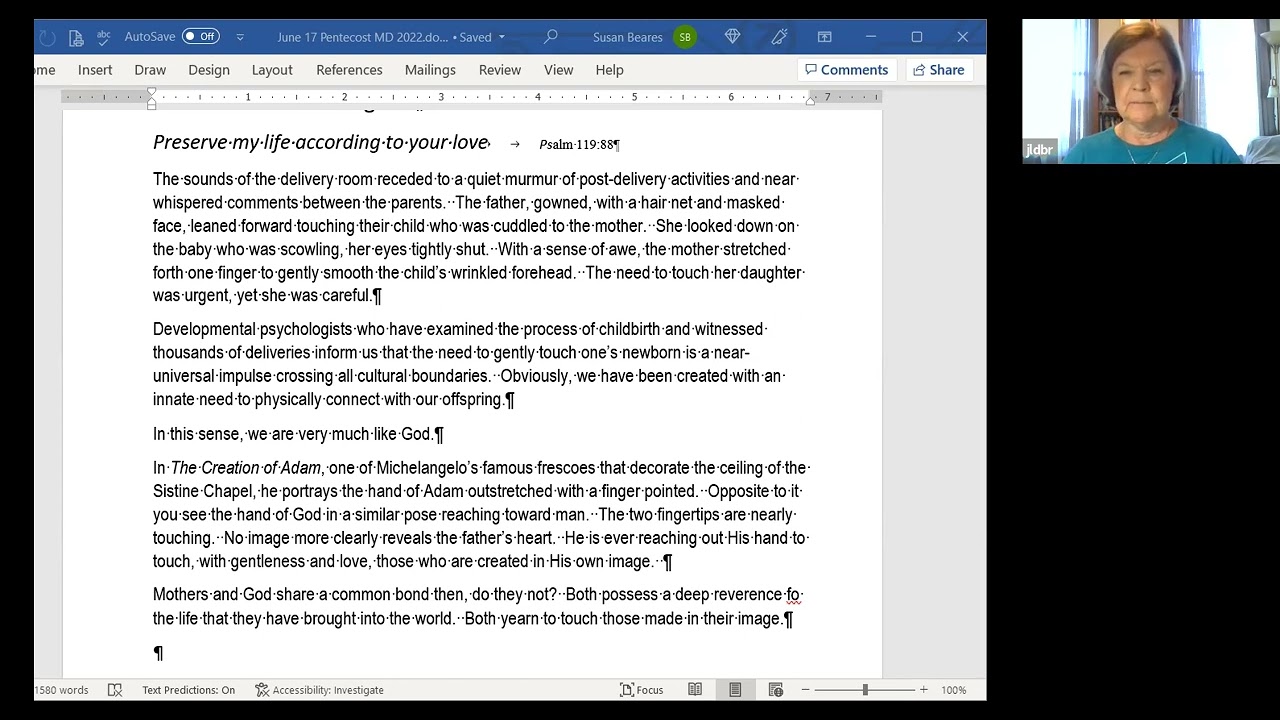This screenshot has width=1280, height=720.
Task: Click the Coming Soon pen icon
Action: tap(779, 37)
